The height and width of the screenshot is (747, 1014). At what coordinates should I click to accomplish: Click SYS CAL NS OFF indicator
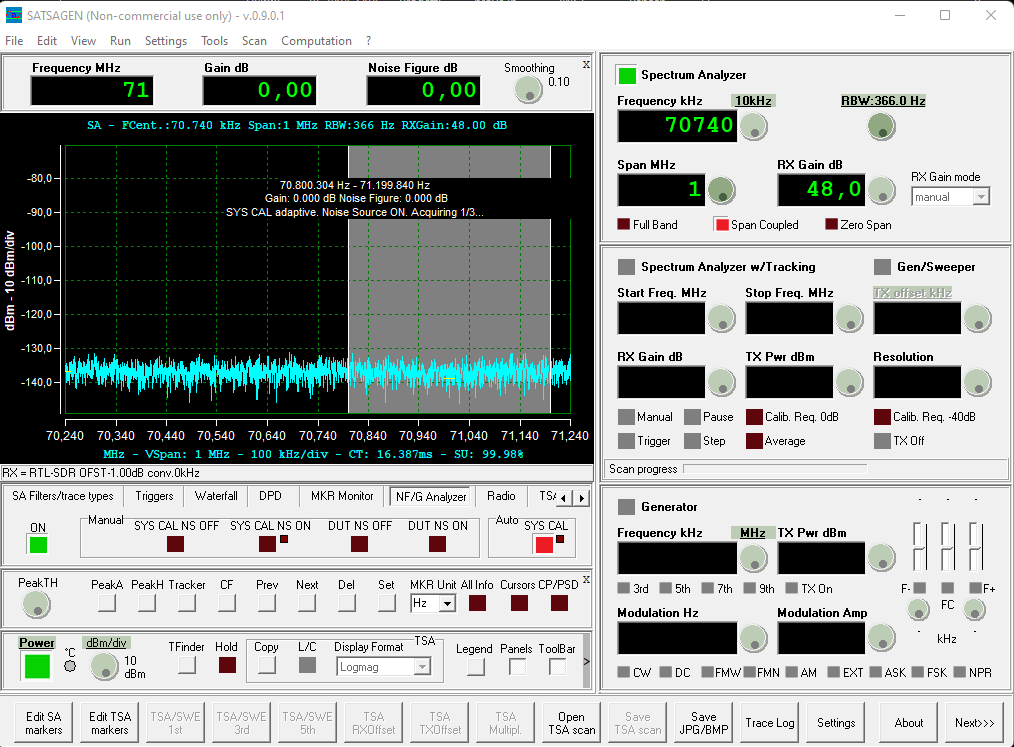tap(175, 544)
